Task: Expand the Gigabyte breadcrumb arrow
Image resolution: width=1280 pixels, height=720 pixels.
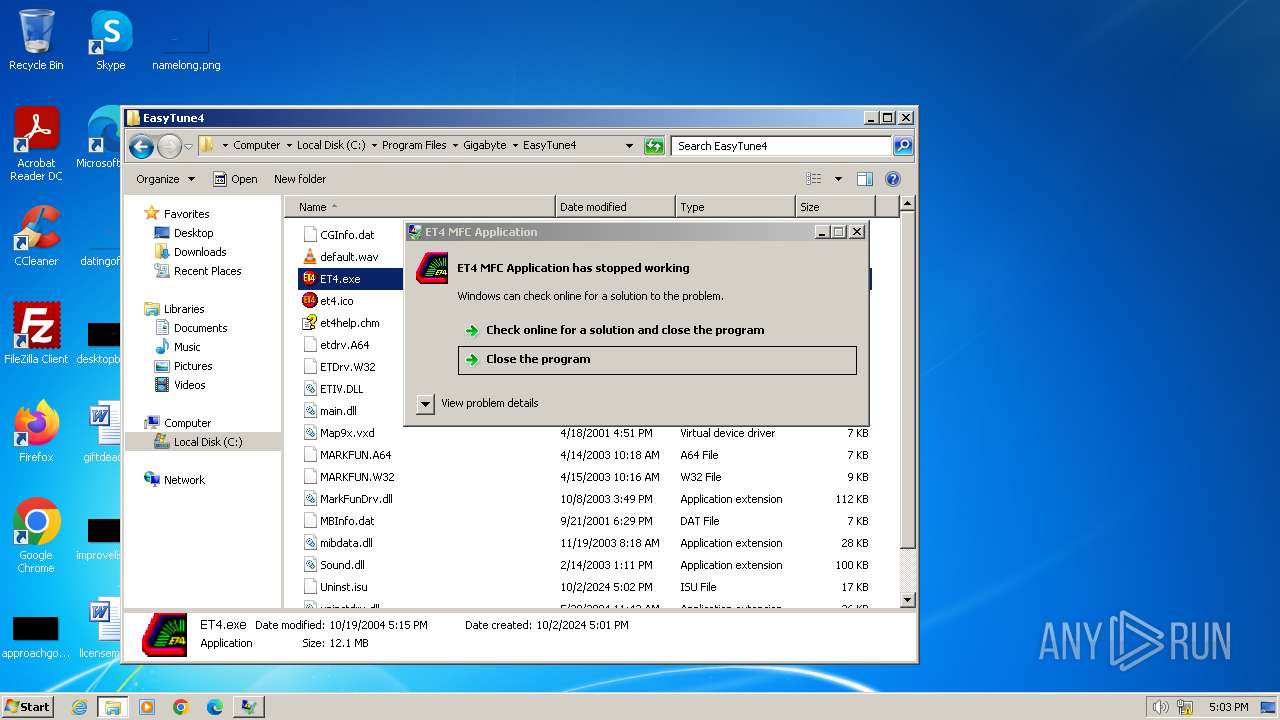Action: point(515,146)
